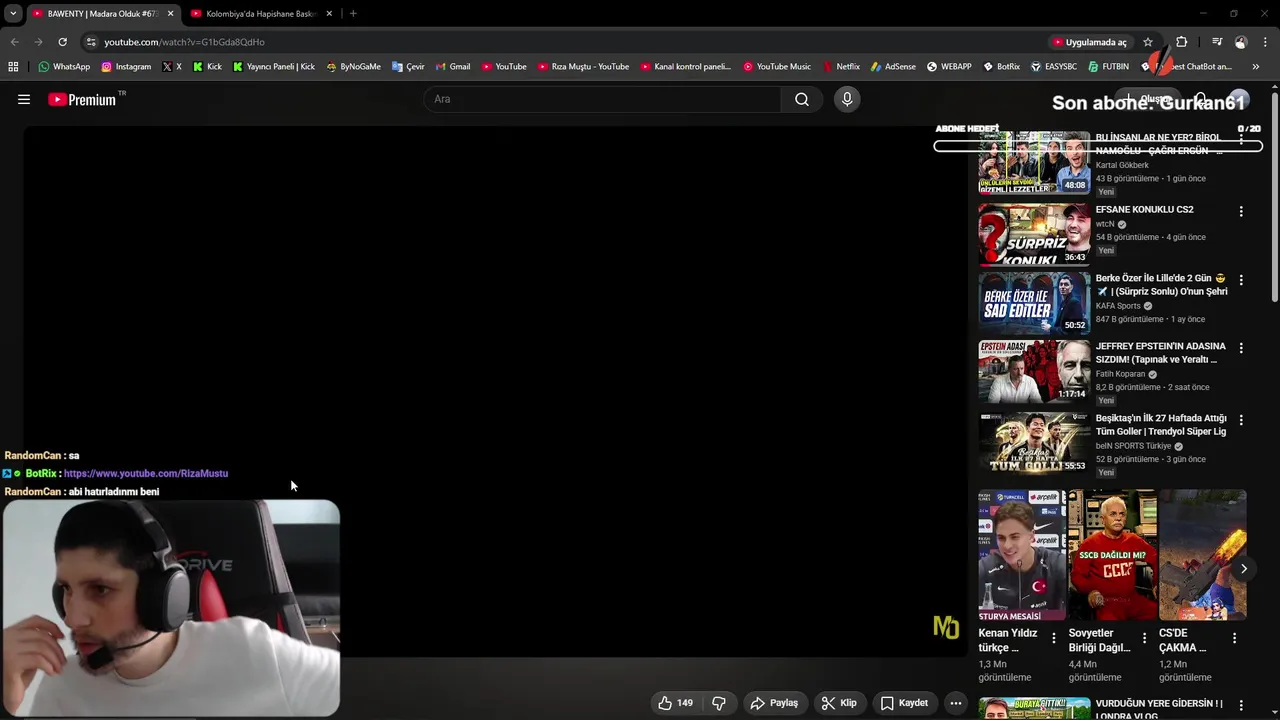Open options for Berke Özer video

pos(1241,280)
